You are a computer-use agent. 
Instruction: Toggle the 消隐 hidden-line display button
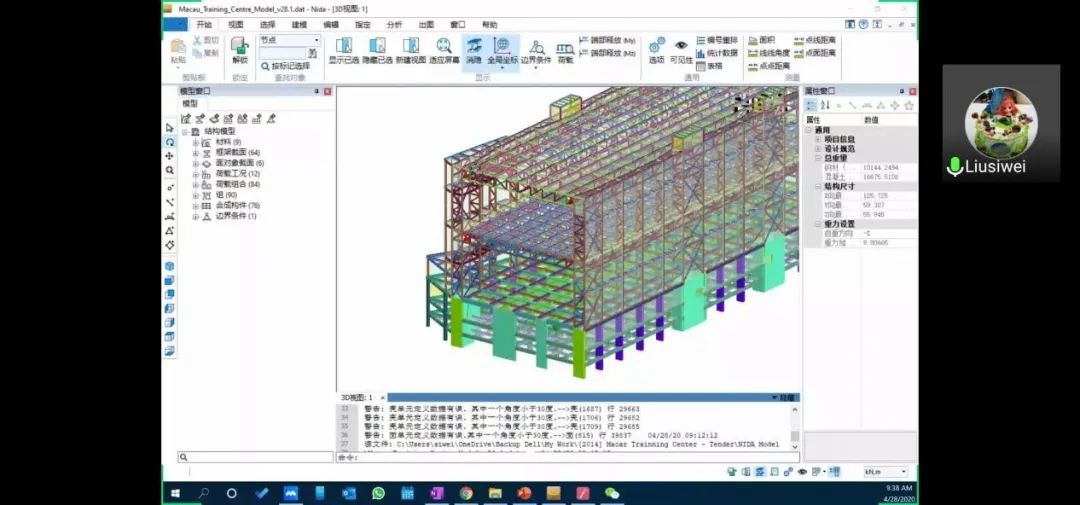473,49
